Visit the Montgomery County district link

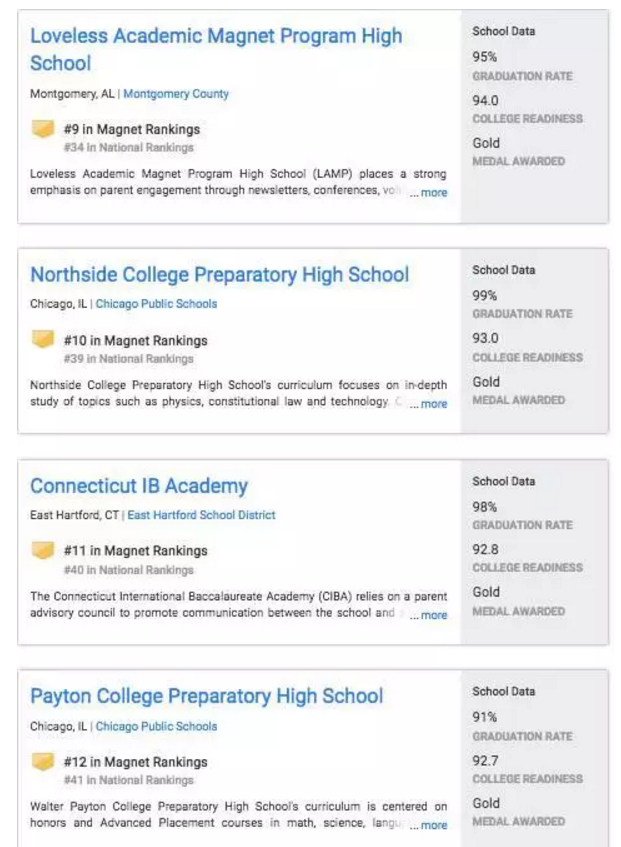[x=176, y=94]
